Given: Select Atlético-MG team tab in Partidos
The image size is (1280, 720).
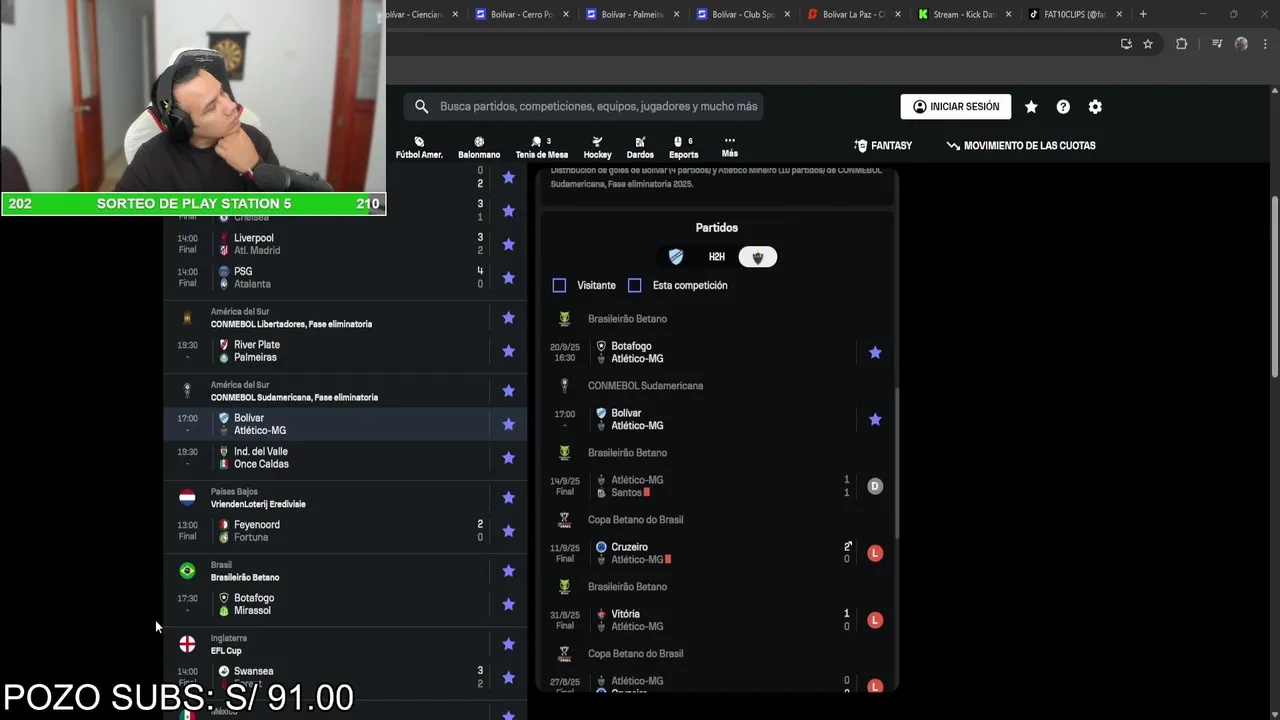Looking at the screenshot, I should pos(758,257).
